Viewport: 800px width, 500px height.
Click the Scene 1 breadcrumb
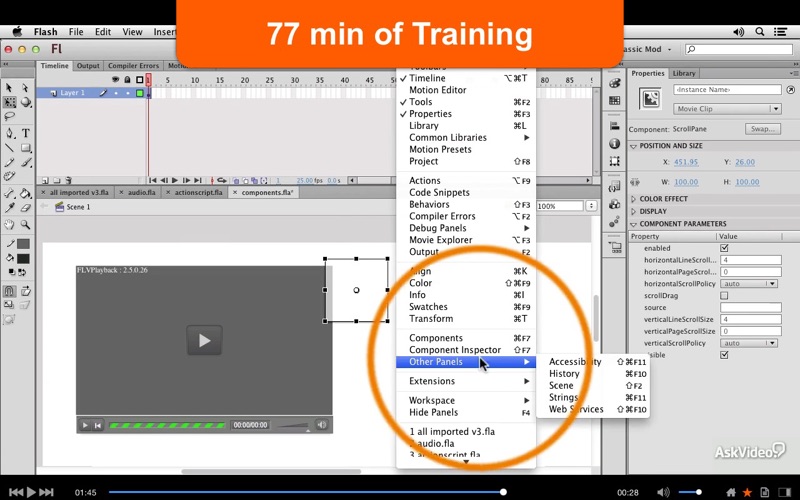point(78,207)
